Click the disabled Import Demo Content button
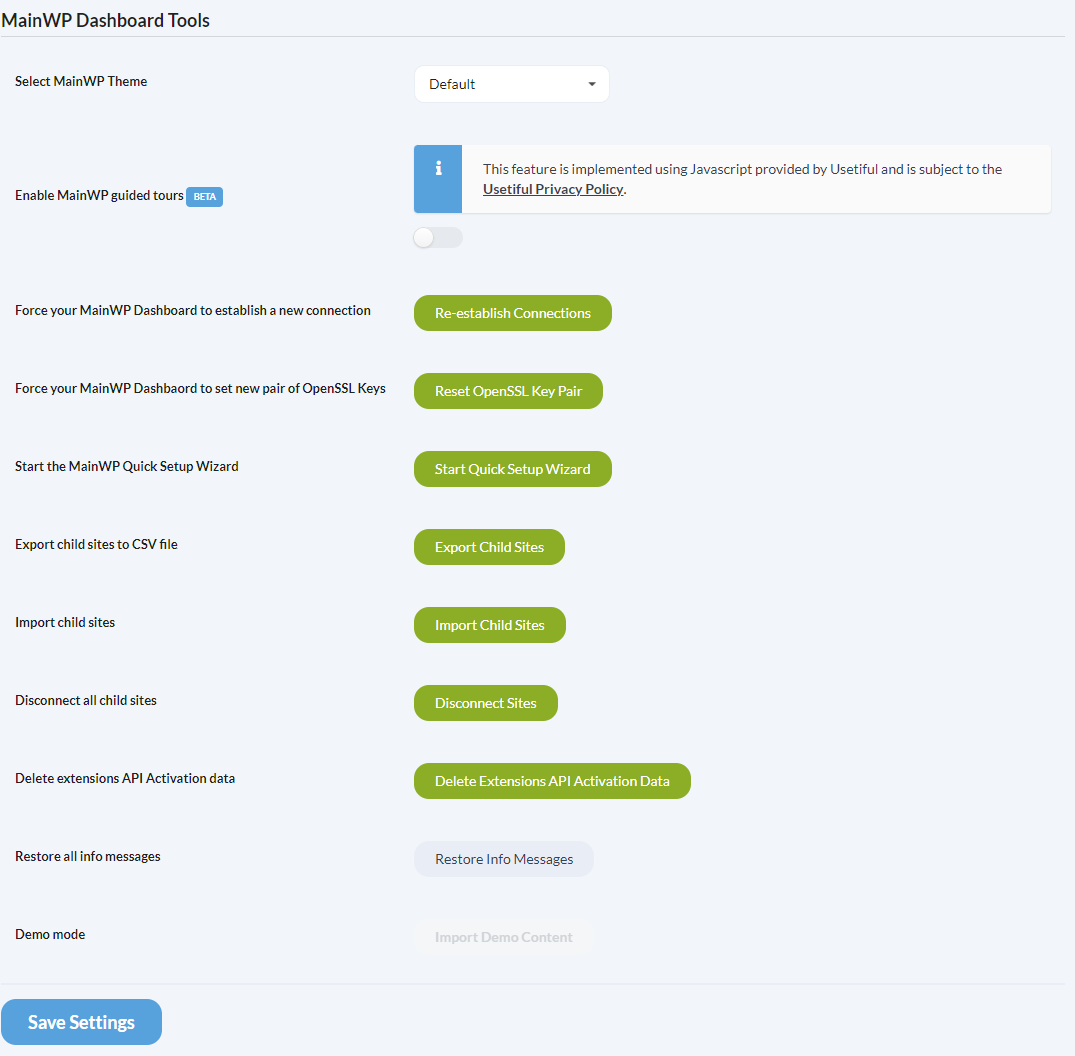Screen dimensions: 1075x1056 503,937
